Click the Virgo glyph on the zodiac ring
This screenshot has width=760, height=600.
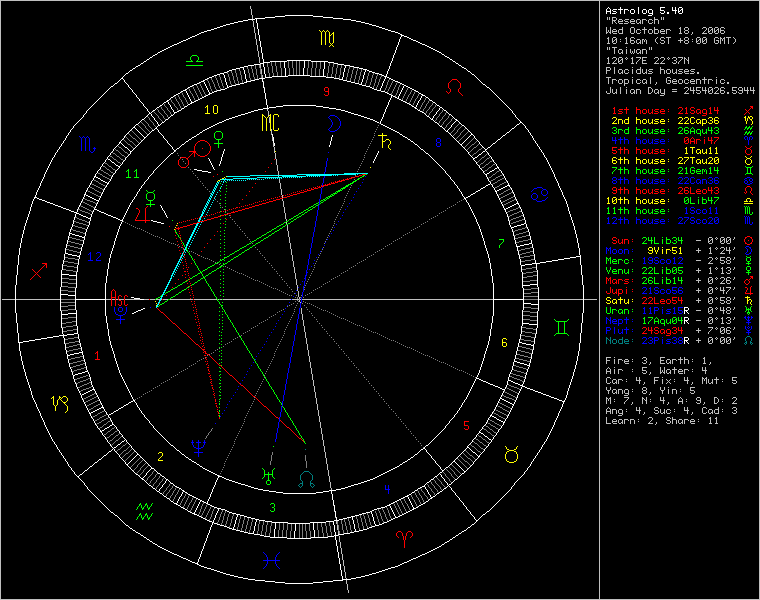coord(327,38)
